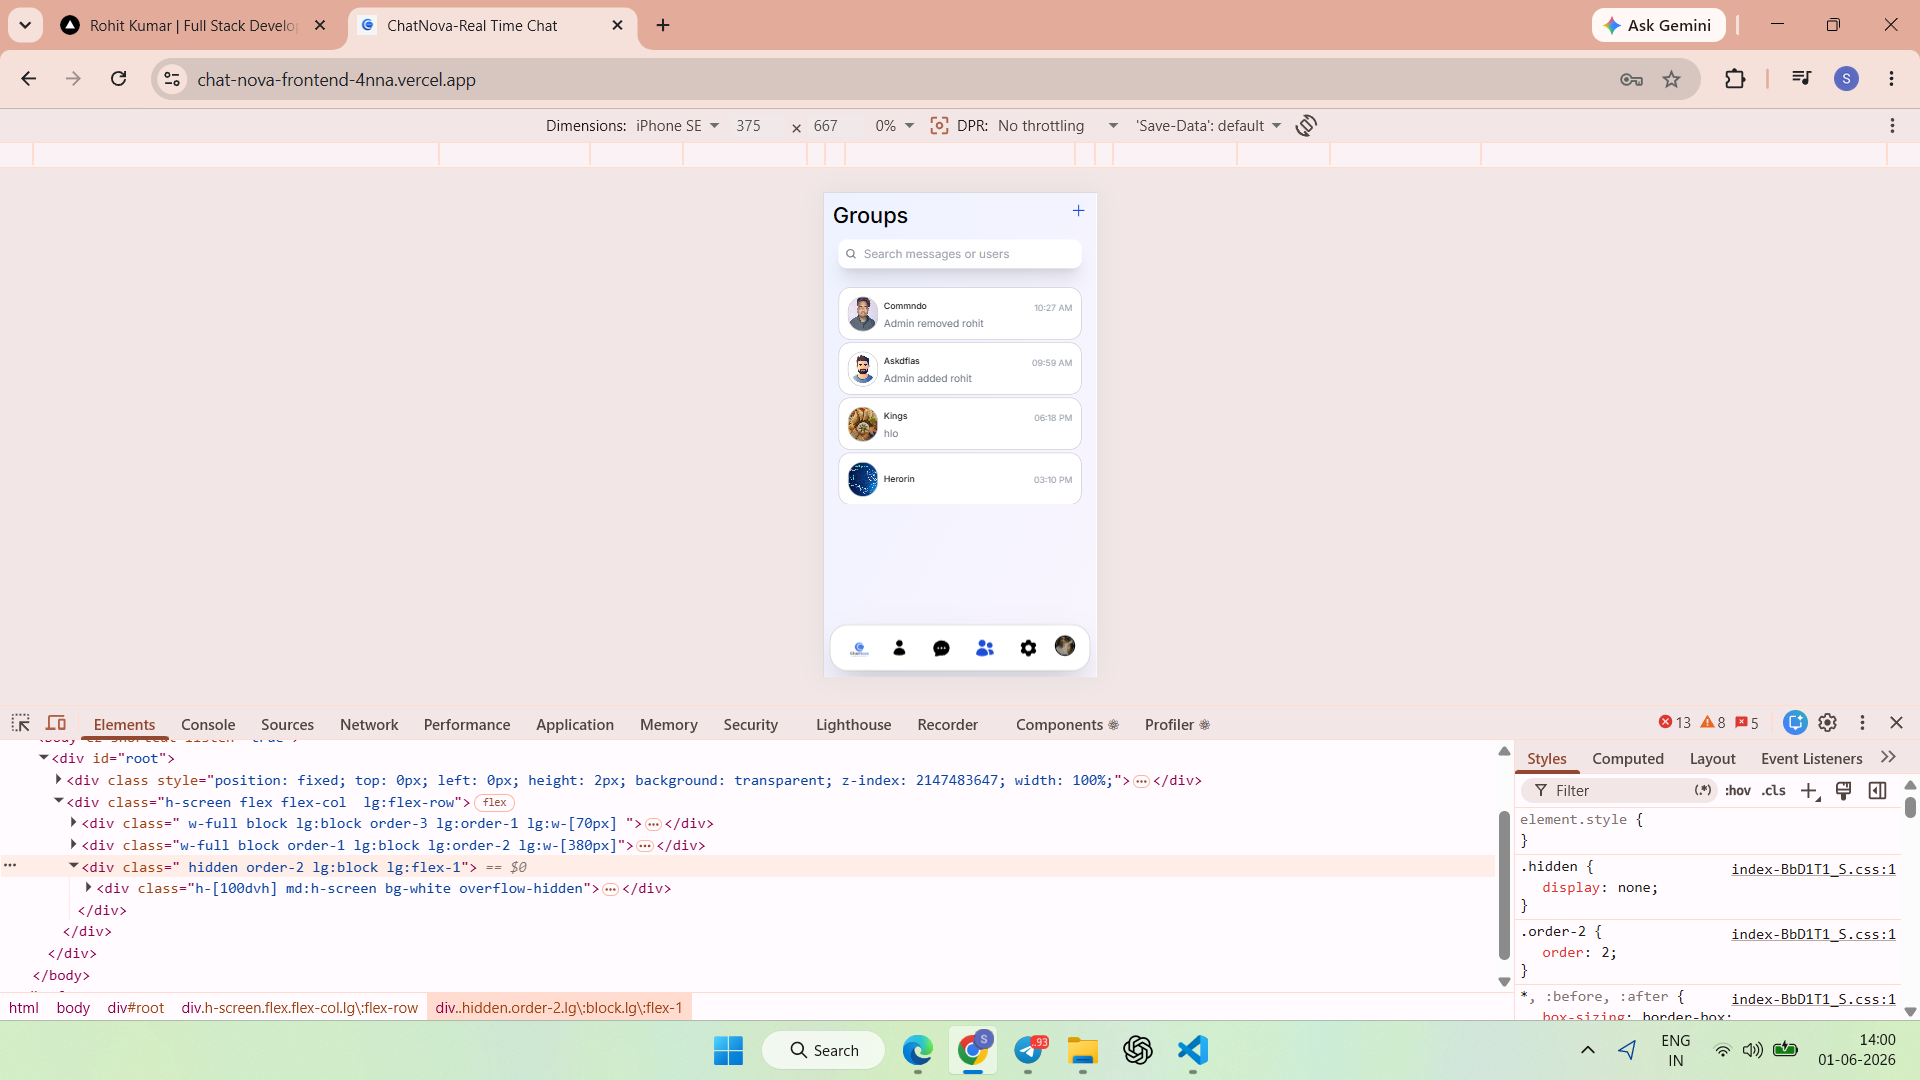Open the Commndo group chat

click(x=960, y=314)
